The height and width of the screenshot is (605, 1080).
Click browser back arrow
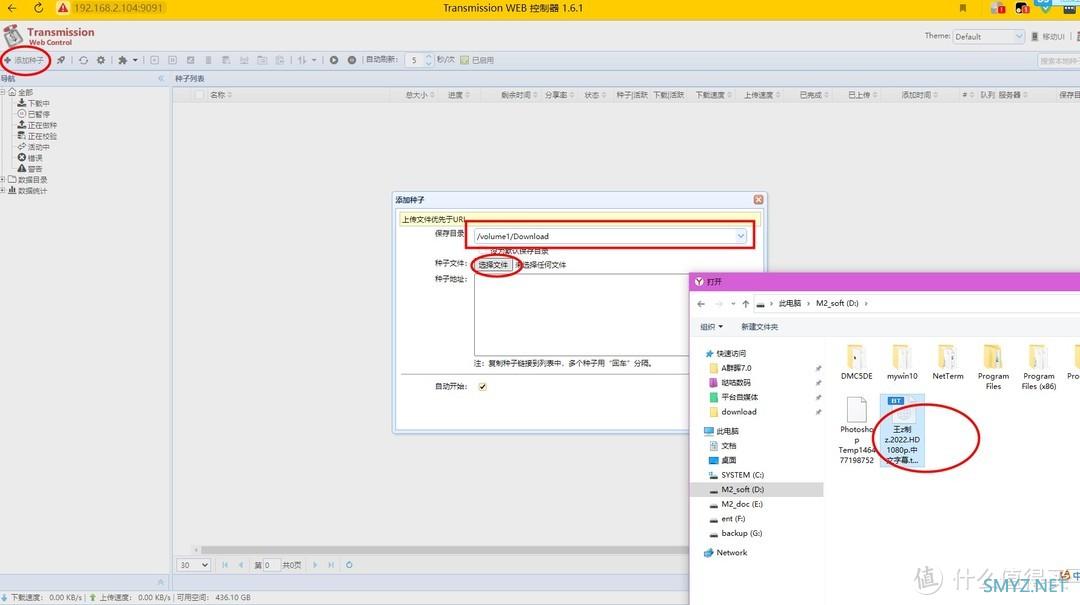pyautogui.click(x=12, y=8)
